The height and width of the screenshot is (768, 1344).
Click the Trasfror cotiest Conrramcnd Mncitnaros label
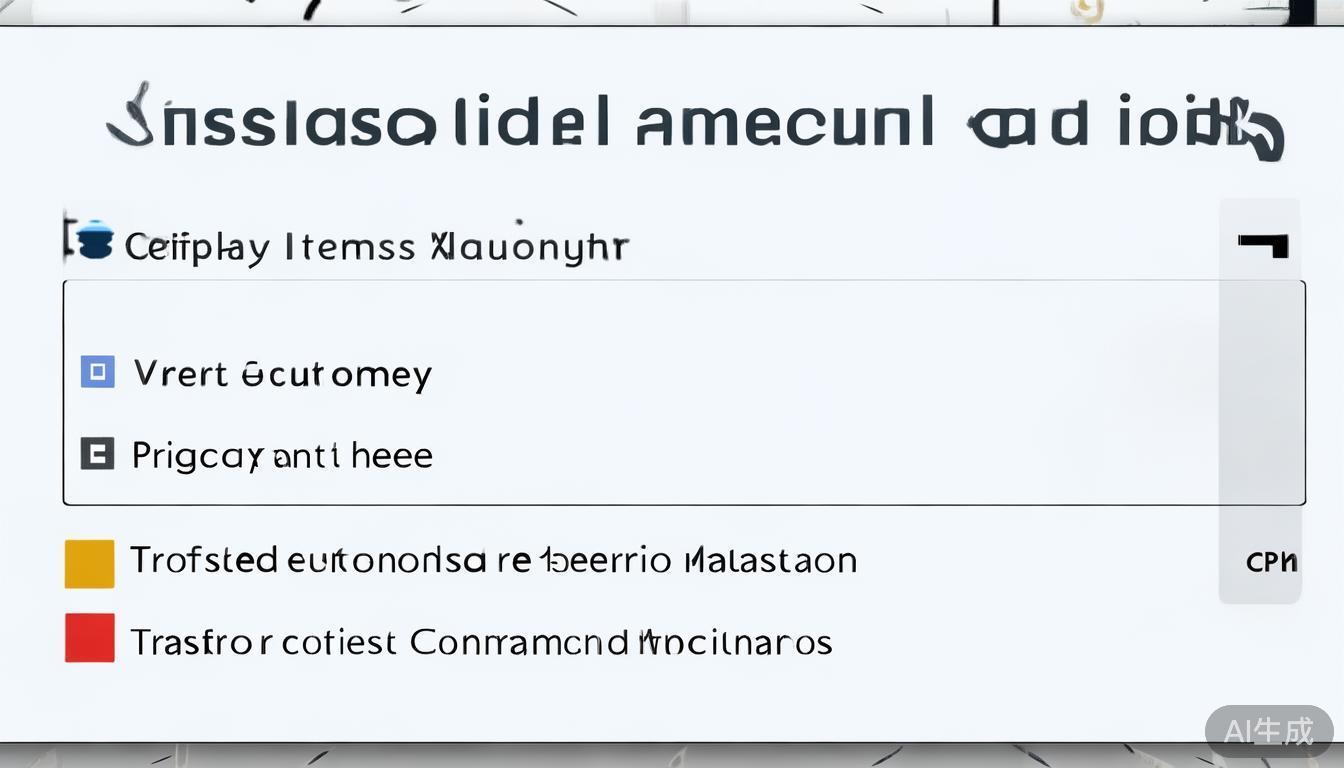(x=481, y=642)
